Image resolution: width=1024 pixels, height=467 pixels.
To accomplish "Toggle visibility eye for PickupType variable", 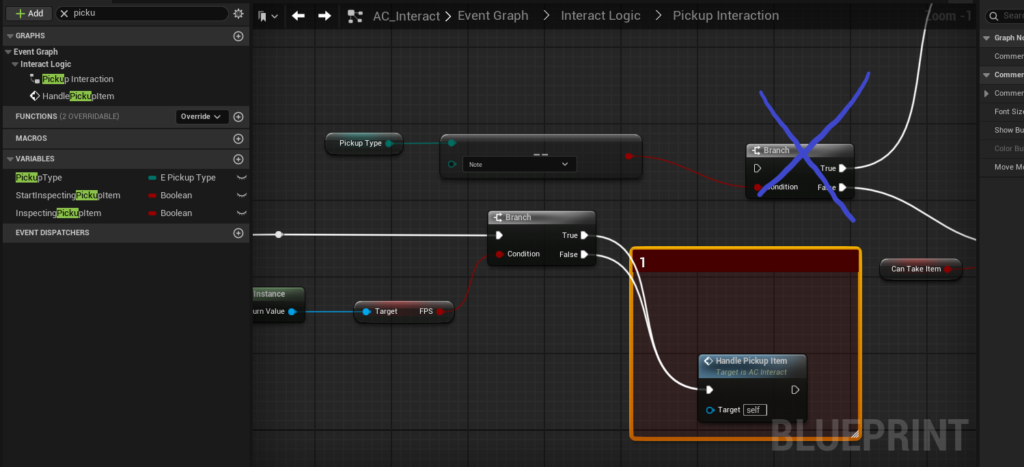I will coord(240,177).
